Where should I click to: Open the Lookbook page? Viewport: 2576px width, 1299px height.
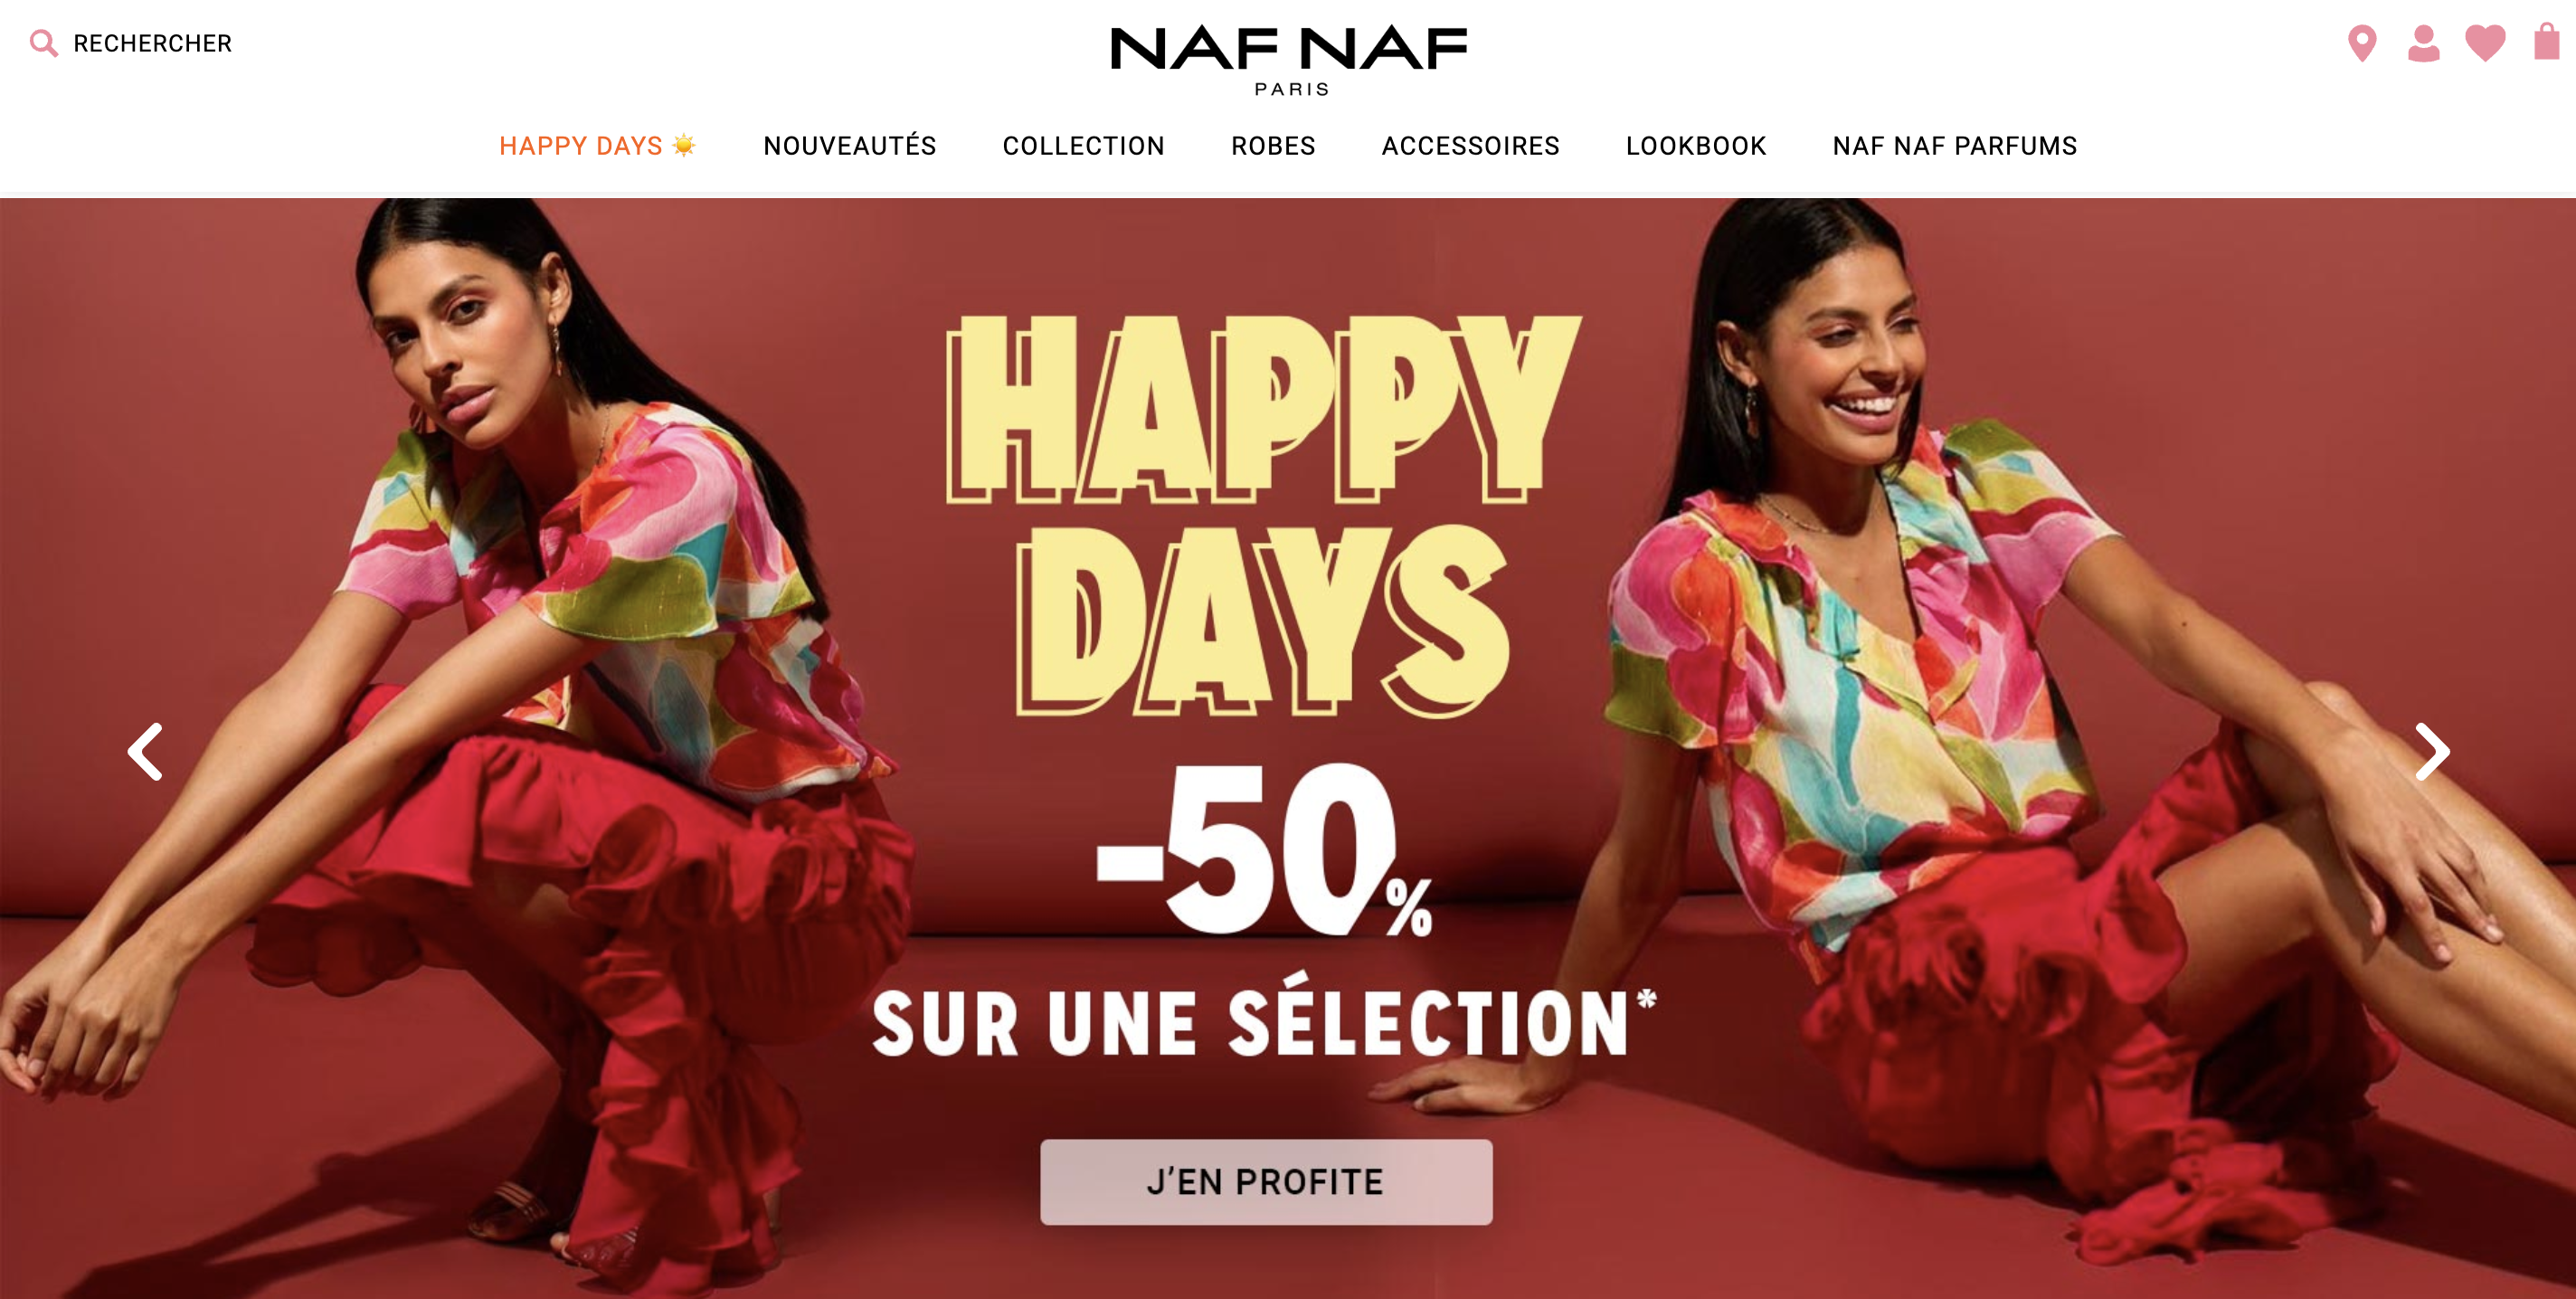coord(1696,146)
